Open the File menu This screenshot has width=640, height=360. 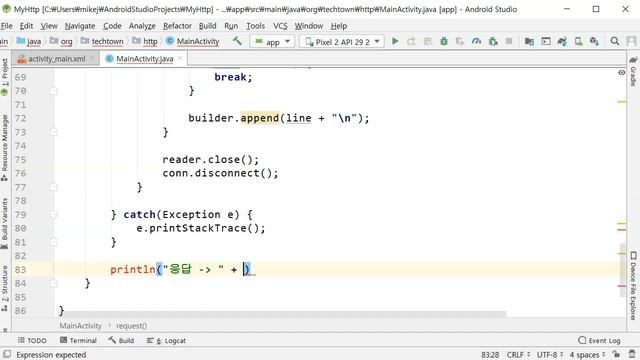point(7,26)
